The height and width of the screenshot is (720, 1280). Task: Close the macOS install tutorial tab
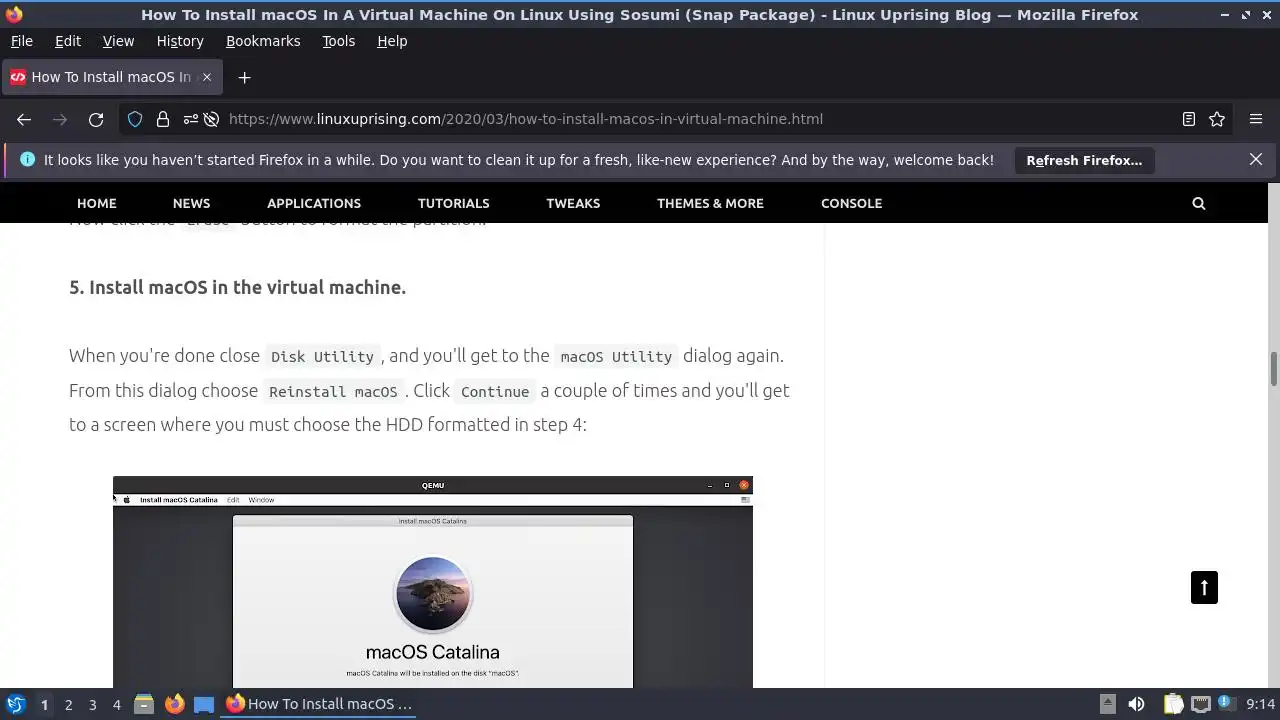tap(207, 77)
